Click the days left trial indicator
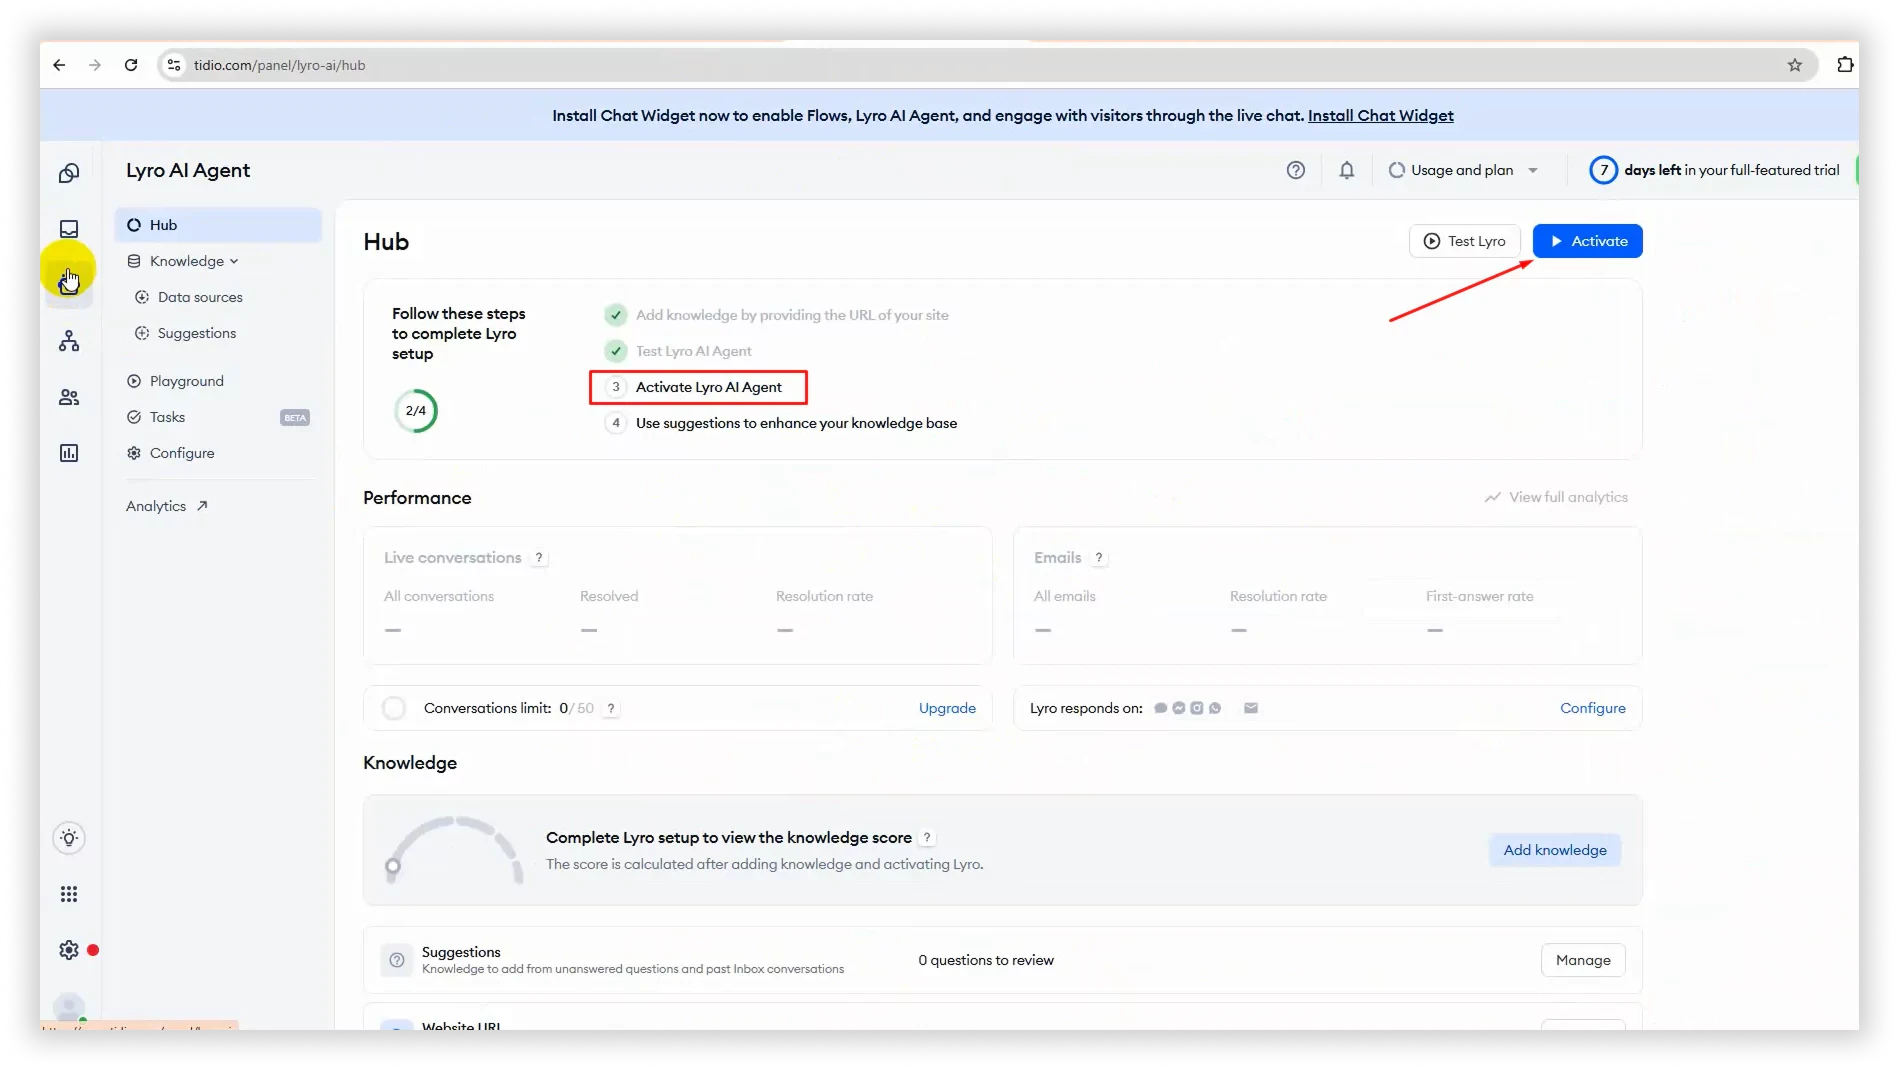 click(1714, 170)
